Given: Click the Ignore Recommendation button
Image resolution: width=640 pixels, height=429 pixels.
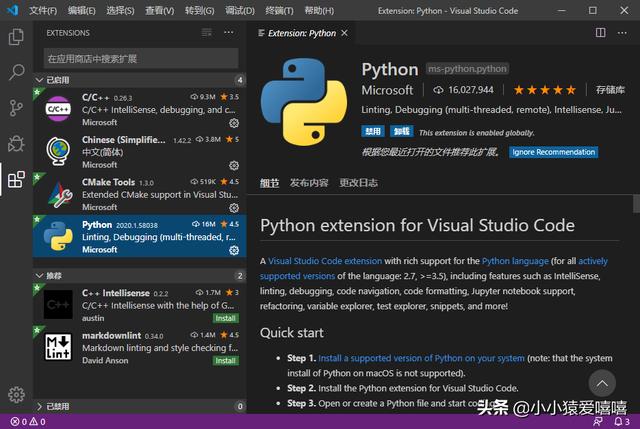Looking at the screenshot, I should pyautogui.click(x=553, y=152).
